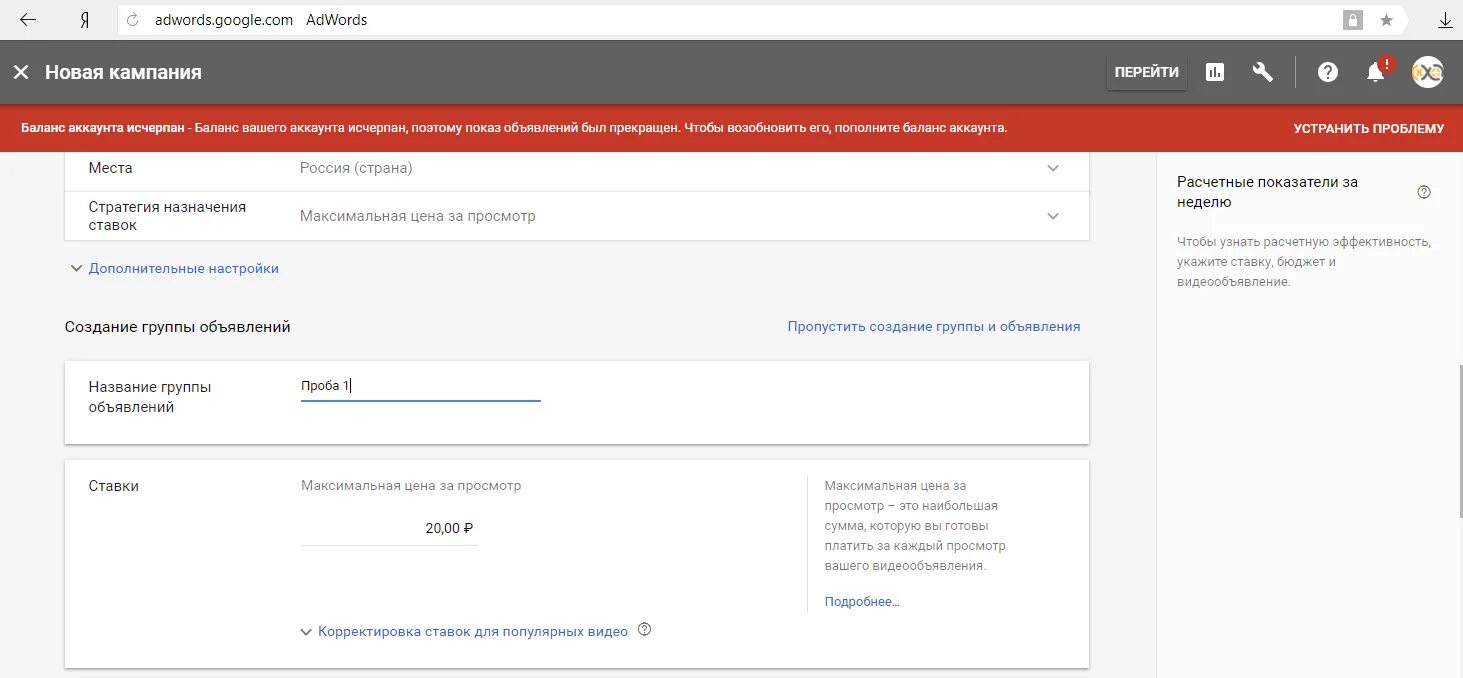1463x678 pixels.
Task: Open help for weekly estimates panel
Action: tap(1424, 192)
